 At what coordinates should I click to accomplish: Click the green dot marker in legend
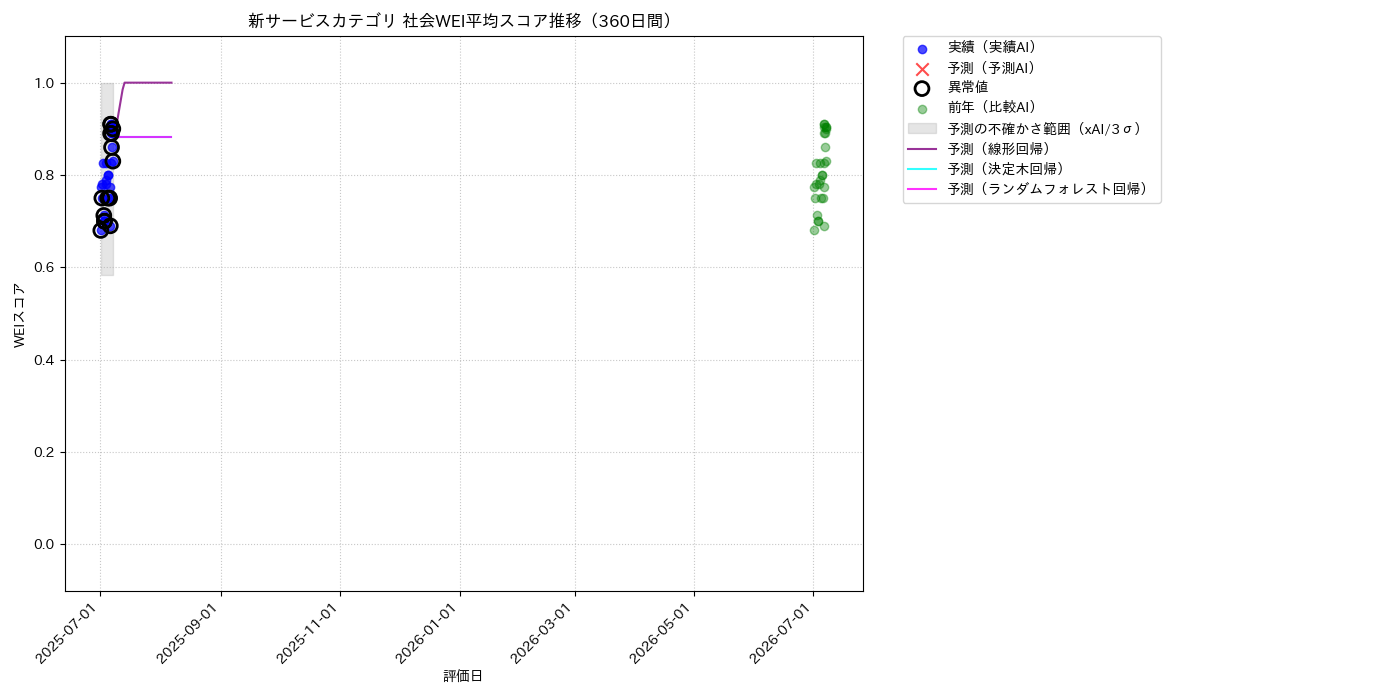click(x=922, y=109)
